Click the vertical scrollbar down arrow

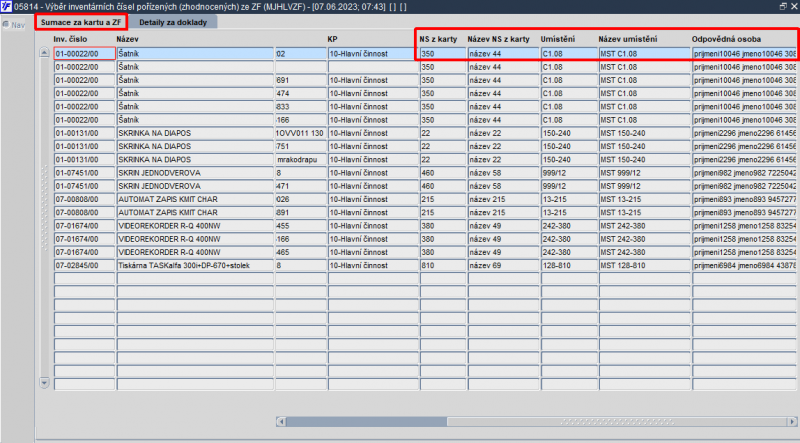[44, 383]
